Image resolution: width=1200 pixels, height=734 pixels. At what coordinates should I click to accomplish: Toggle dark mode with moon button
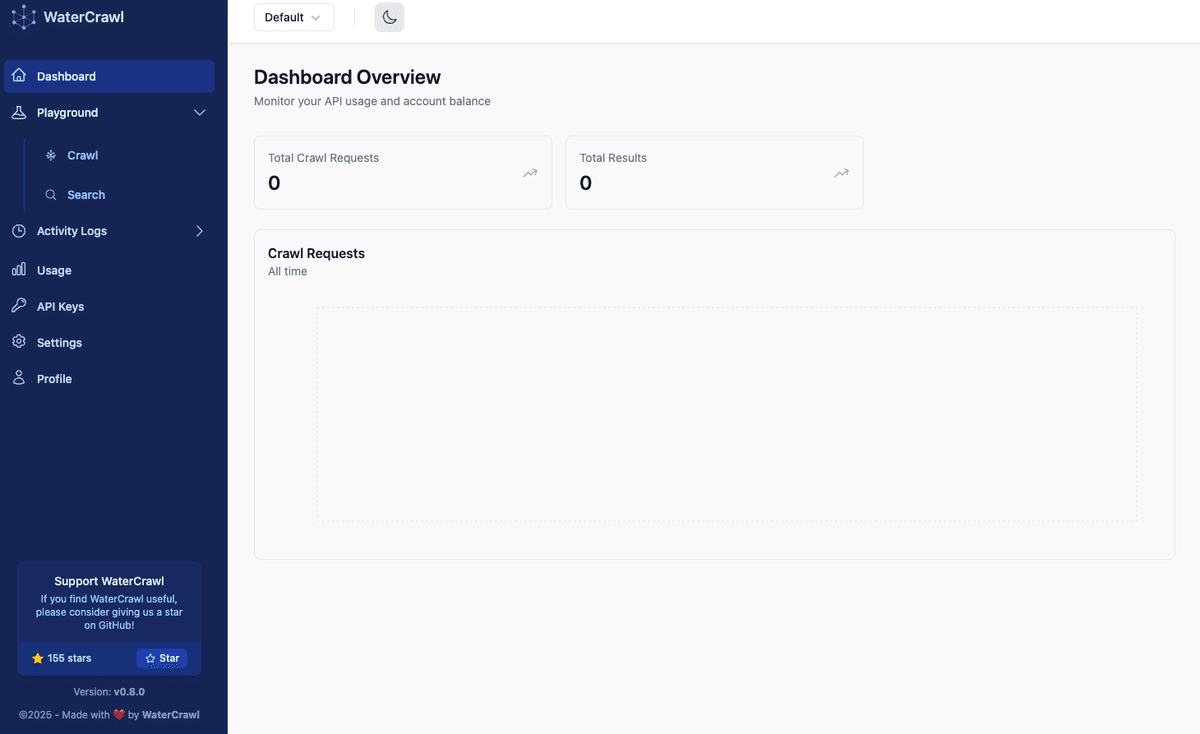[389, 17]
